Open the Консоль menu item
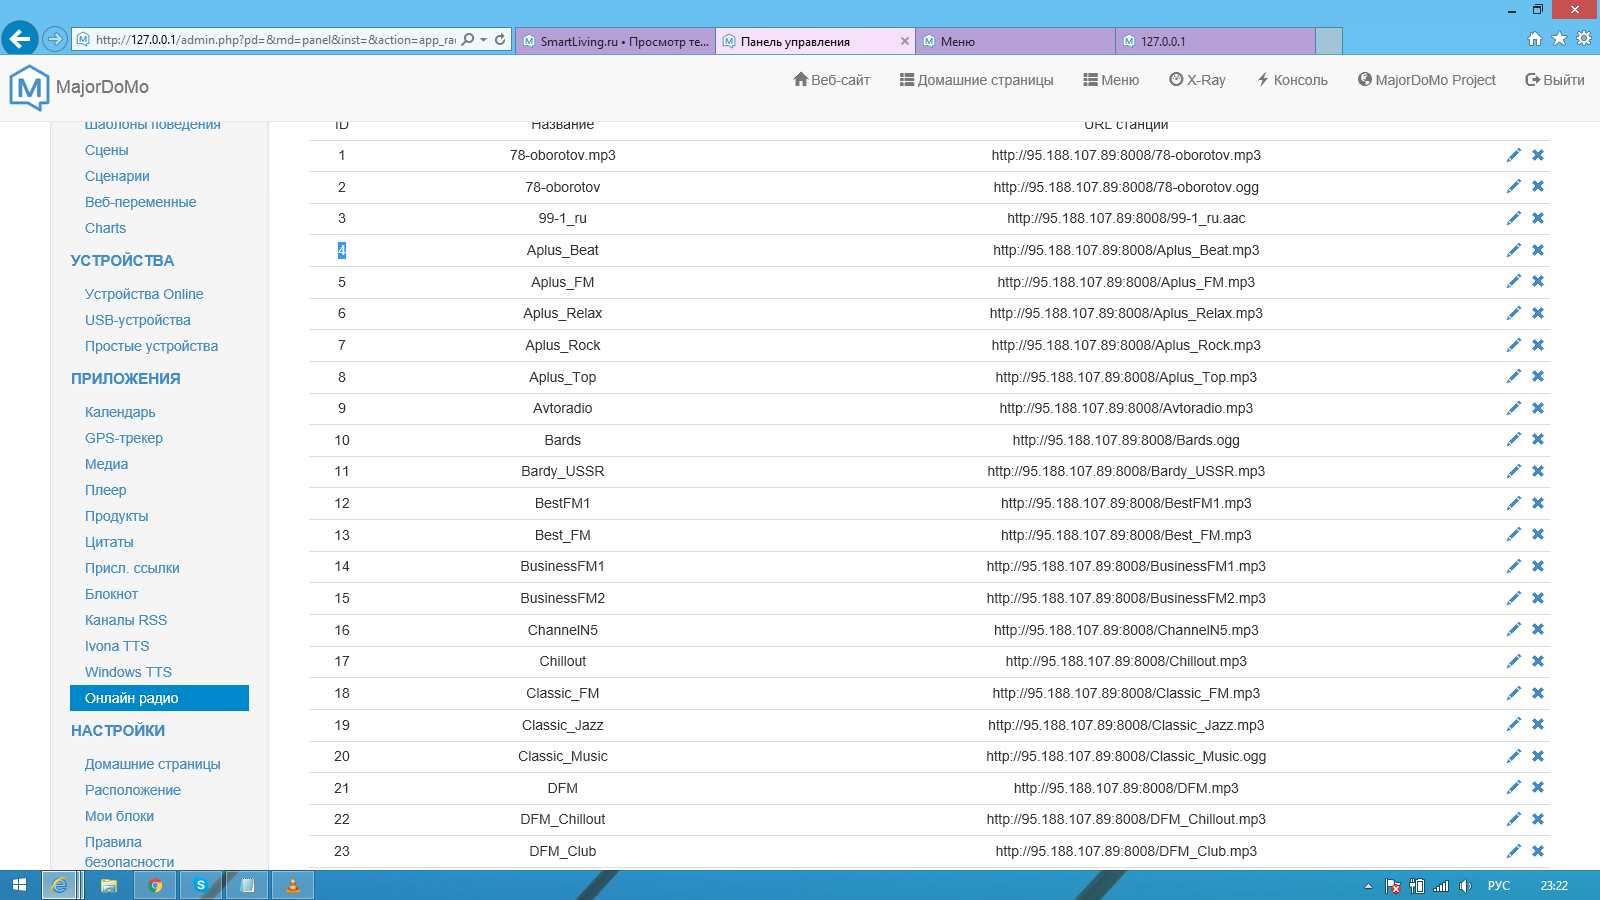This screenshot has height=900, width=1600. pos(1292,80)
